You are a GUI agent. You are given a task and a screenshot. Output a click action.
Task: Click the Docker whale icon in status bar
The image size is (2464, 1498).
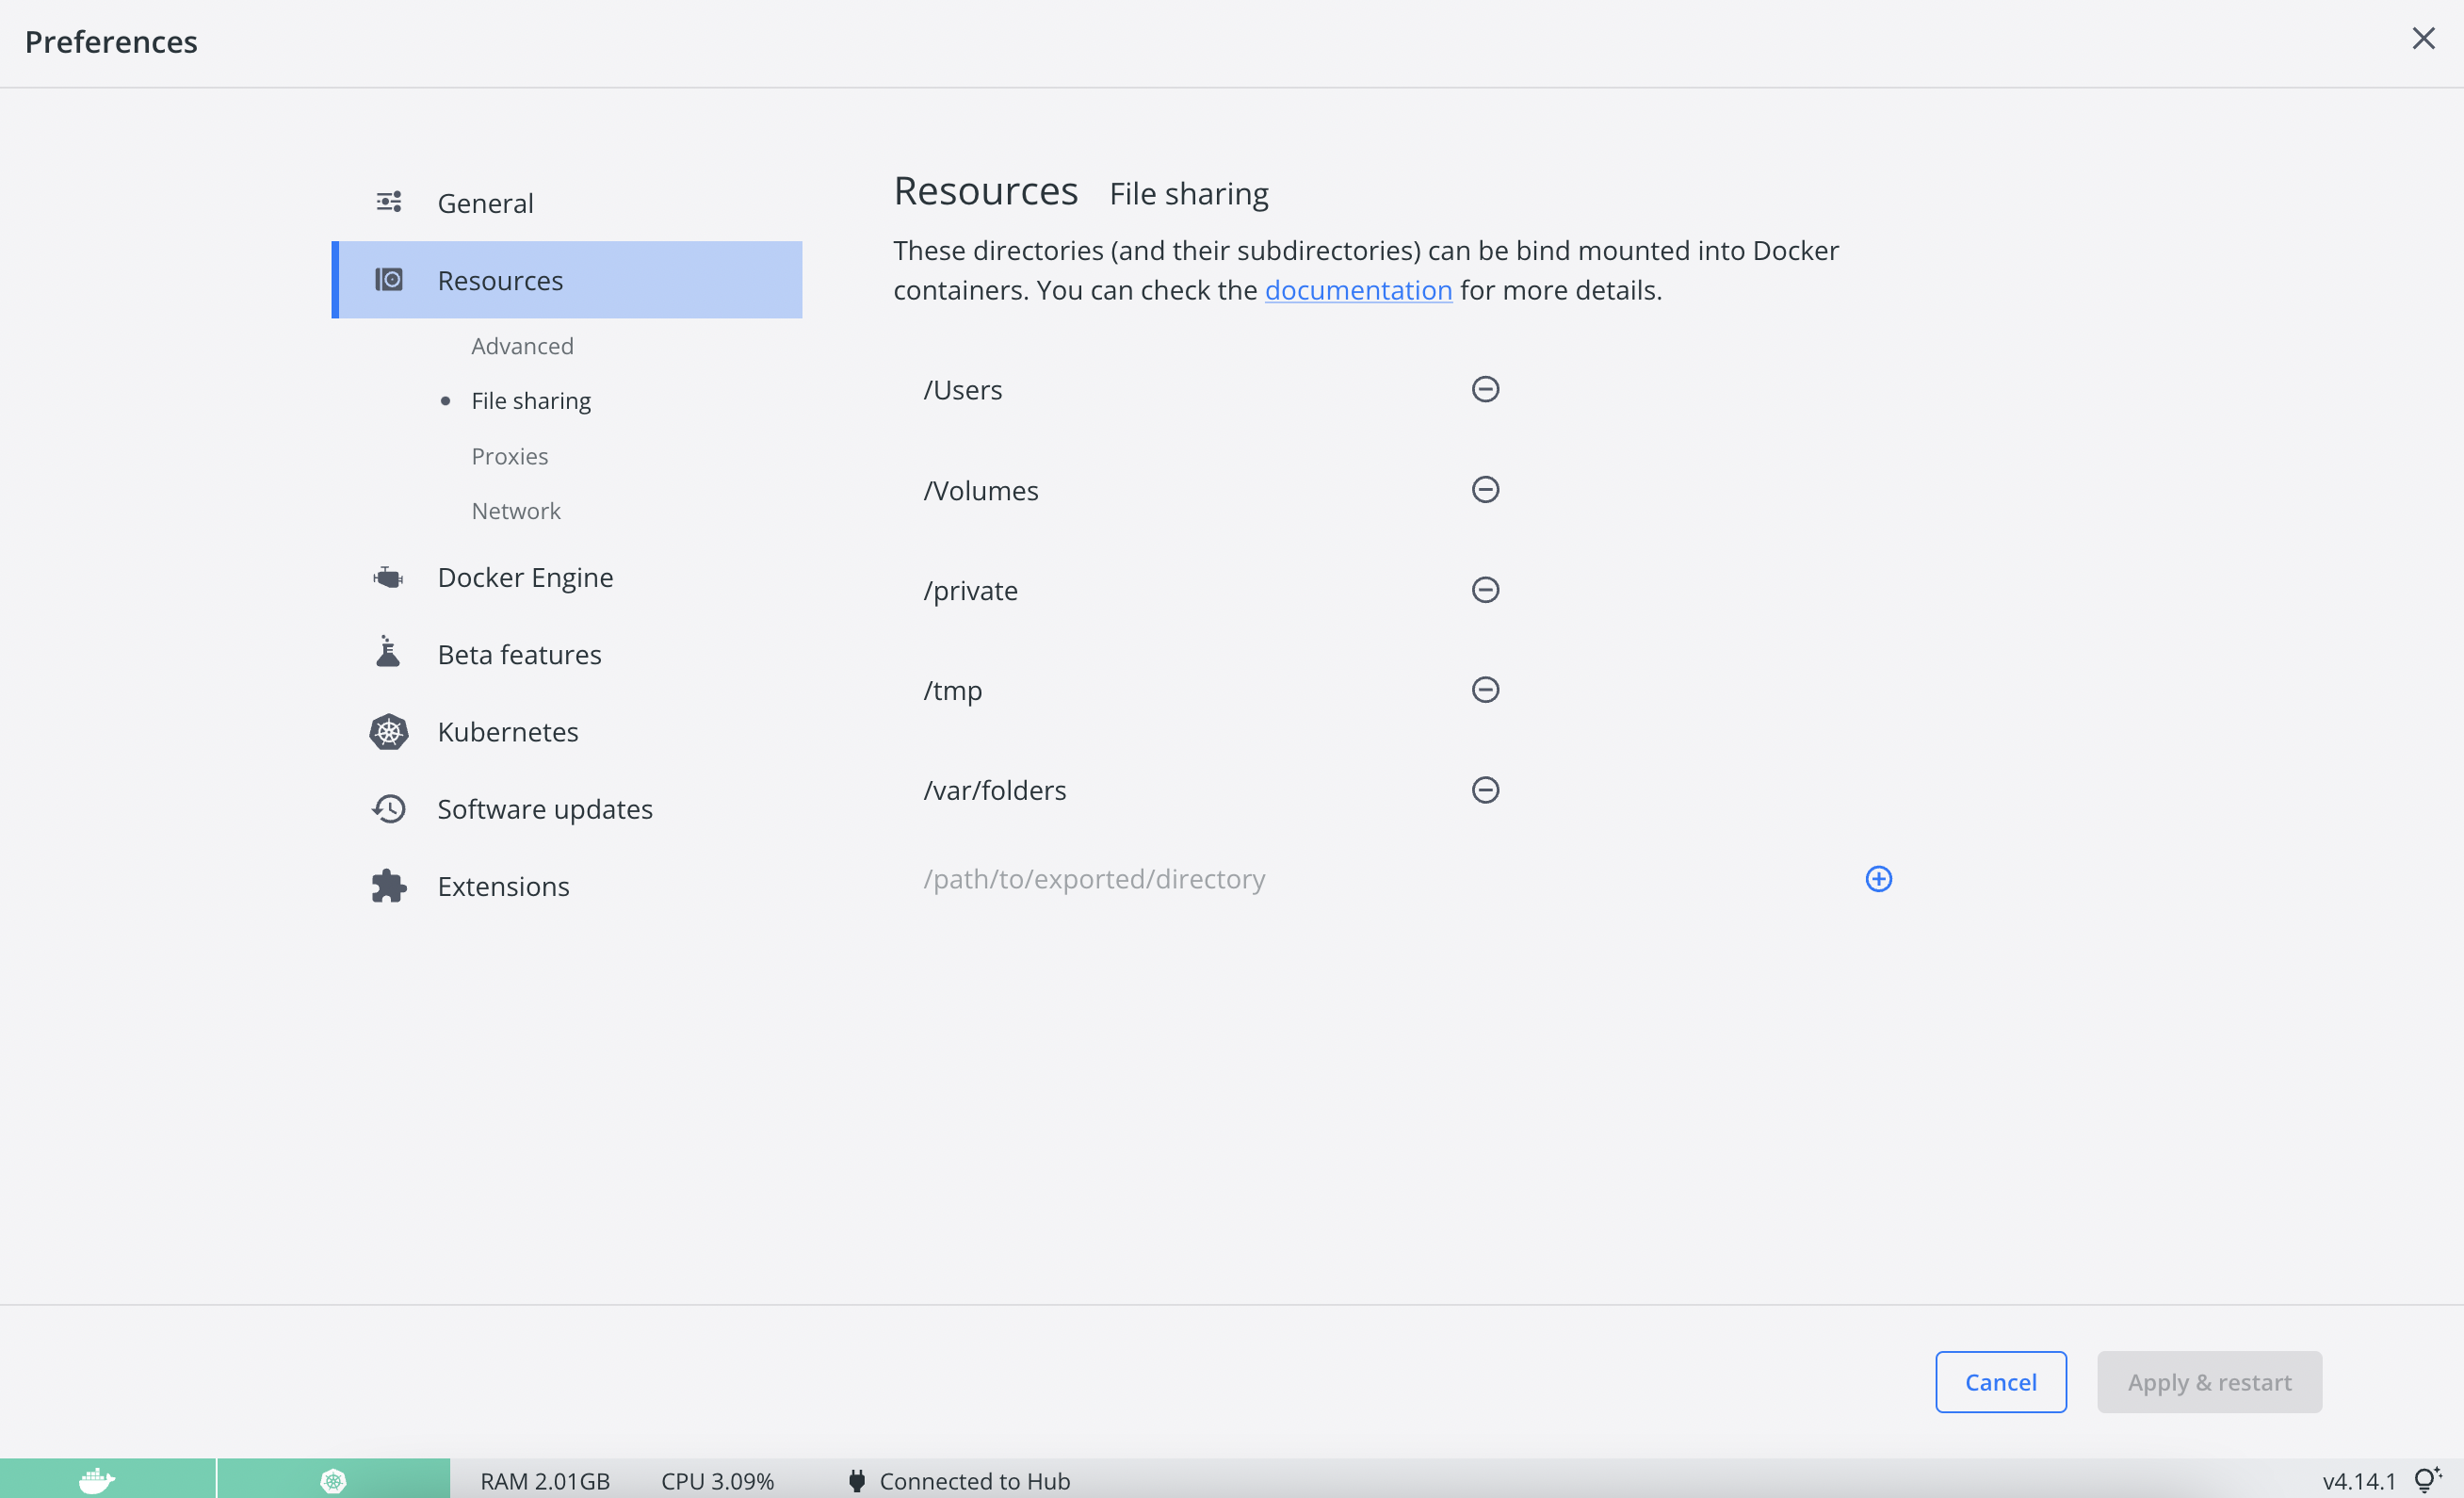coord(97,1480)
